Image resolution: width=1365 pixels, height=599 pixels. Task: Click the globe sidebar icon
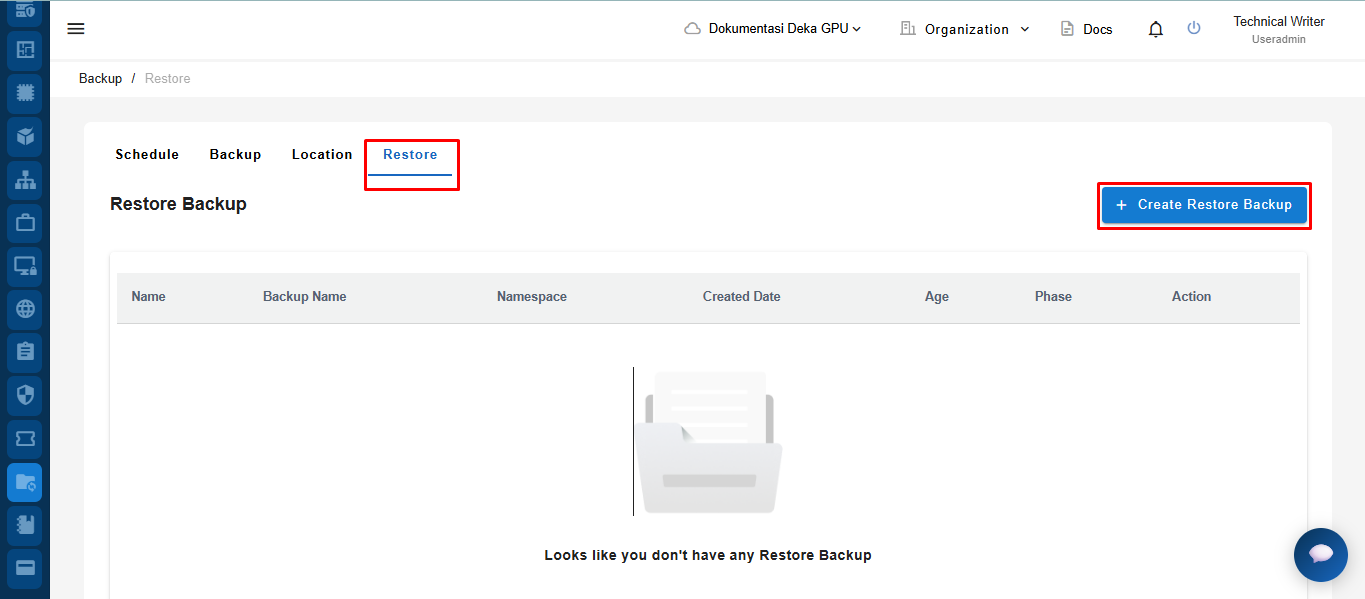(25, 309)
